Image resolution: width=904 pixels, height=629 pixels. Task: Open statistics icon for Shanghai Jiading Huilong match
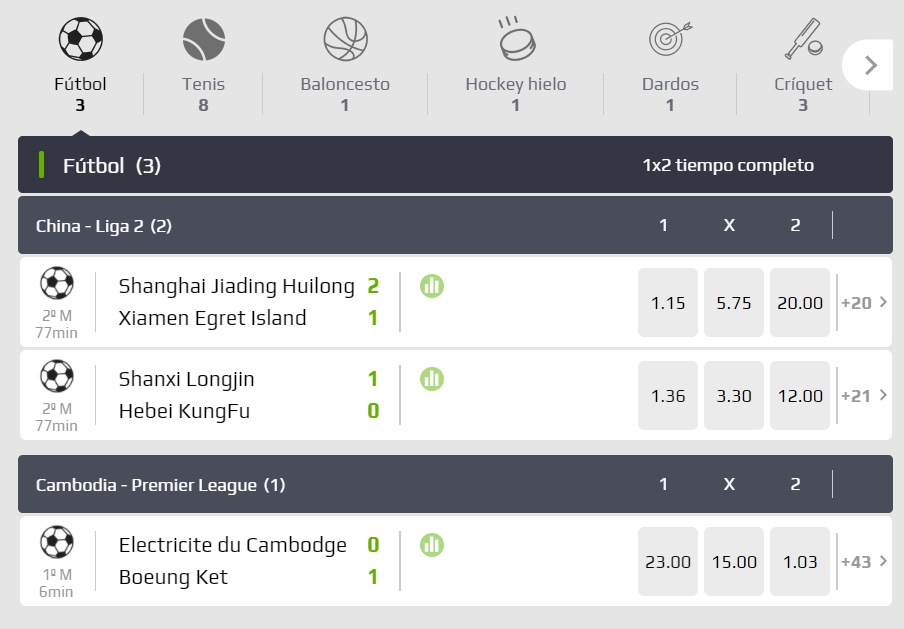pos(432,286)
